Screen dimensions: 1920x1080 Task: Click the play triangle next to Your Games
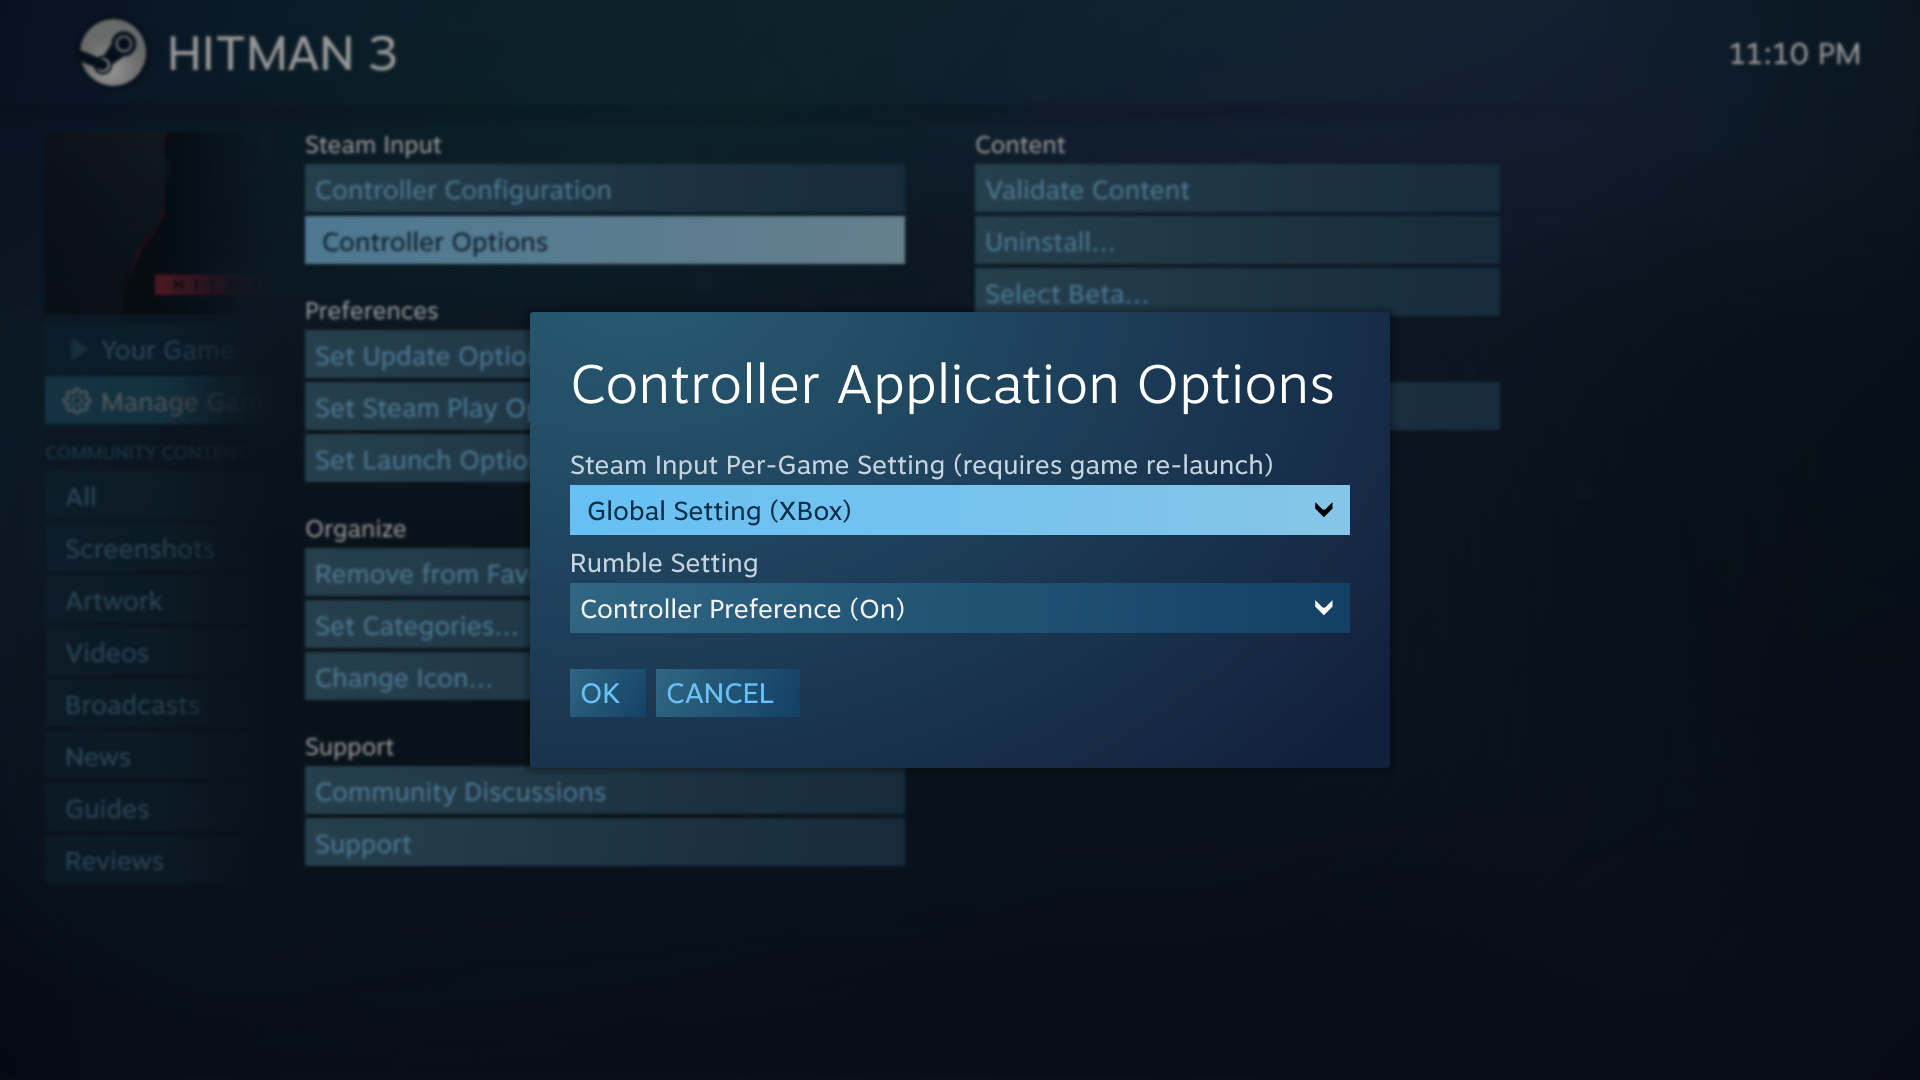tap(77, 349)
